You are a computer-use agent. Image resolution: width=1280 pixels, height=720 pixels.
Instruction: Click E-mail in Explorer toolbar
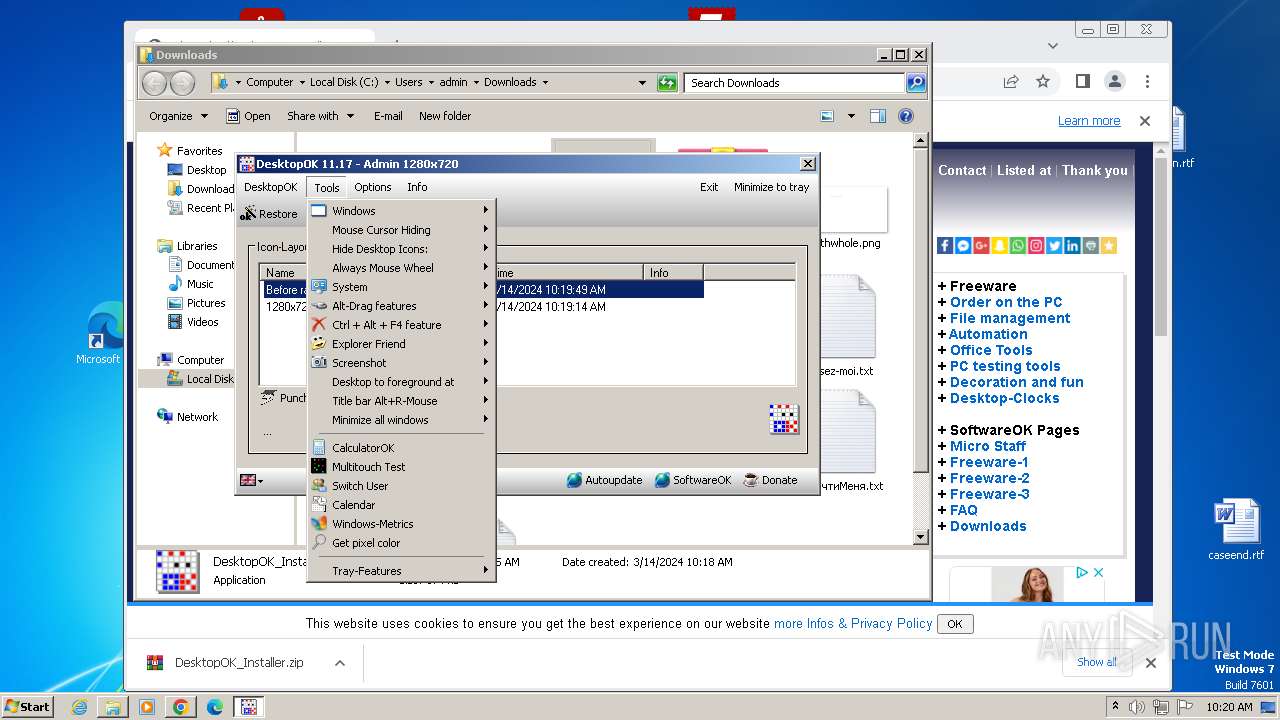pyautogui.click(x=388, y=116)
